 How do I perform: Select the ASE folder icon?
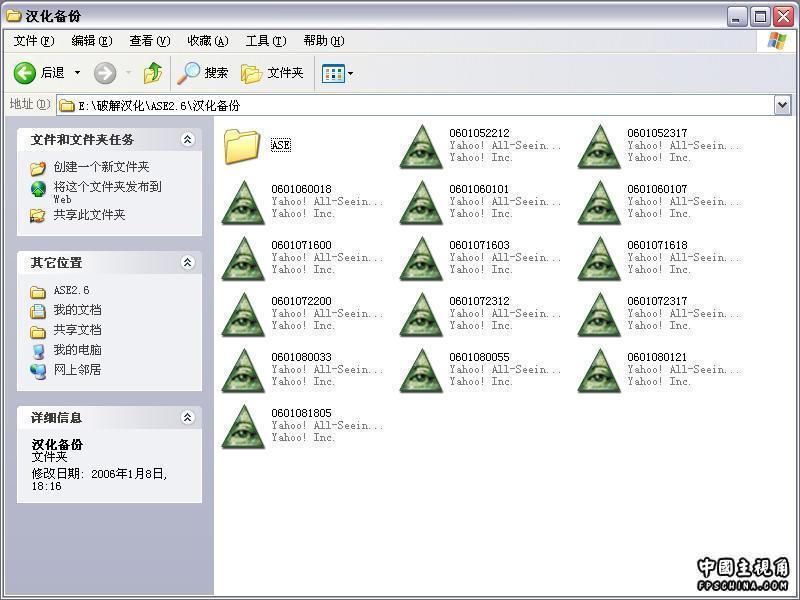[242, 146]
